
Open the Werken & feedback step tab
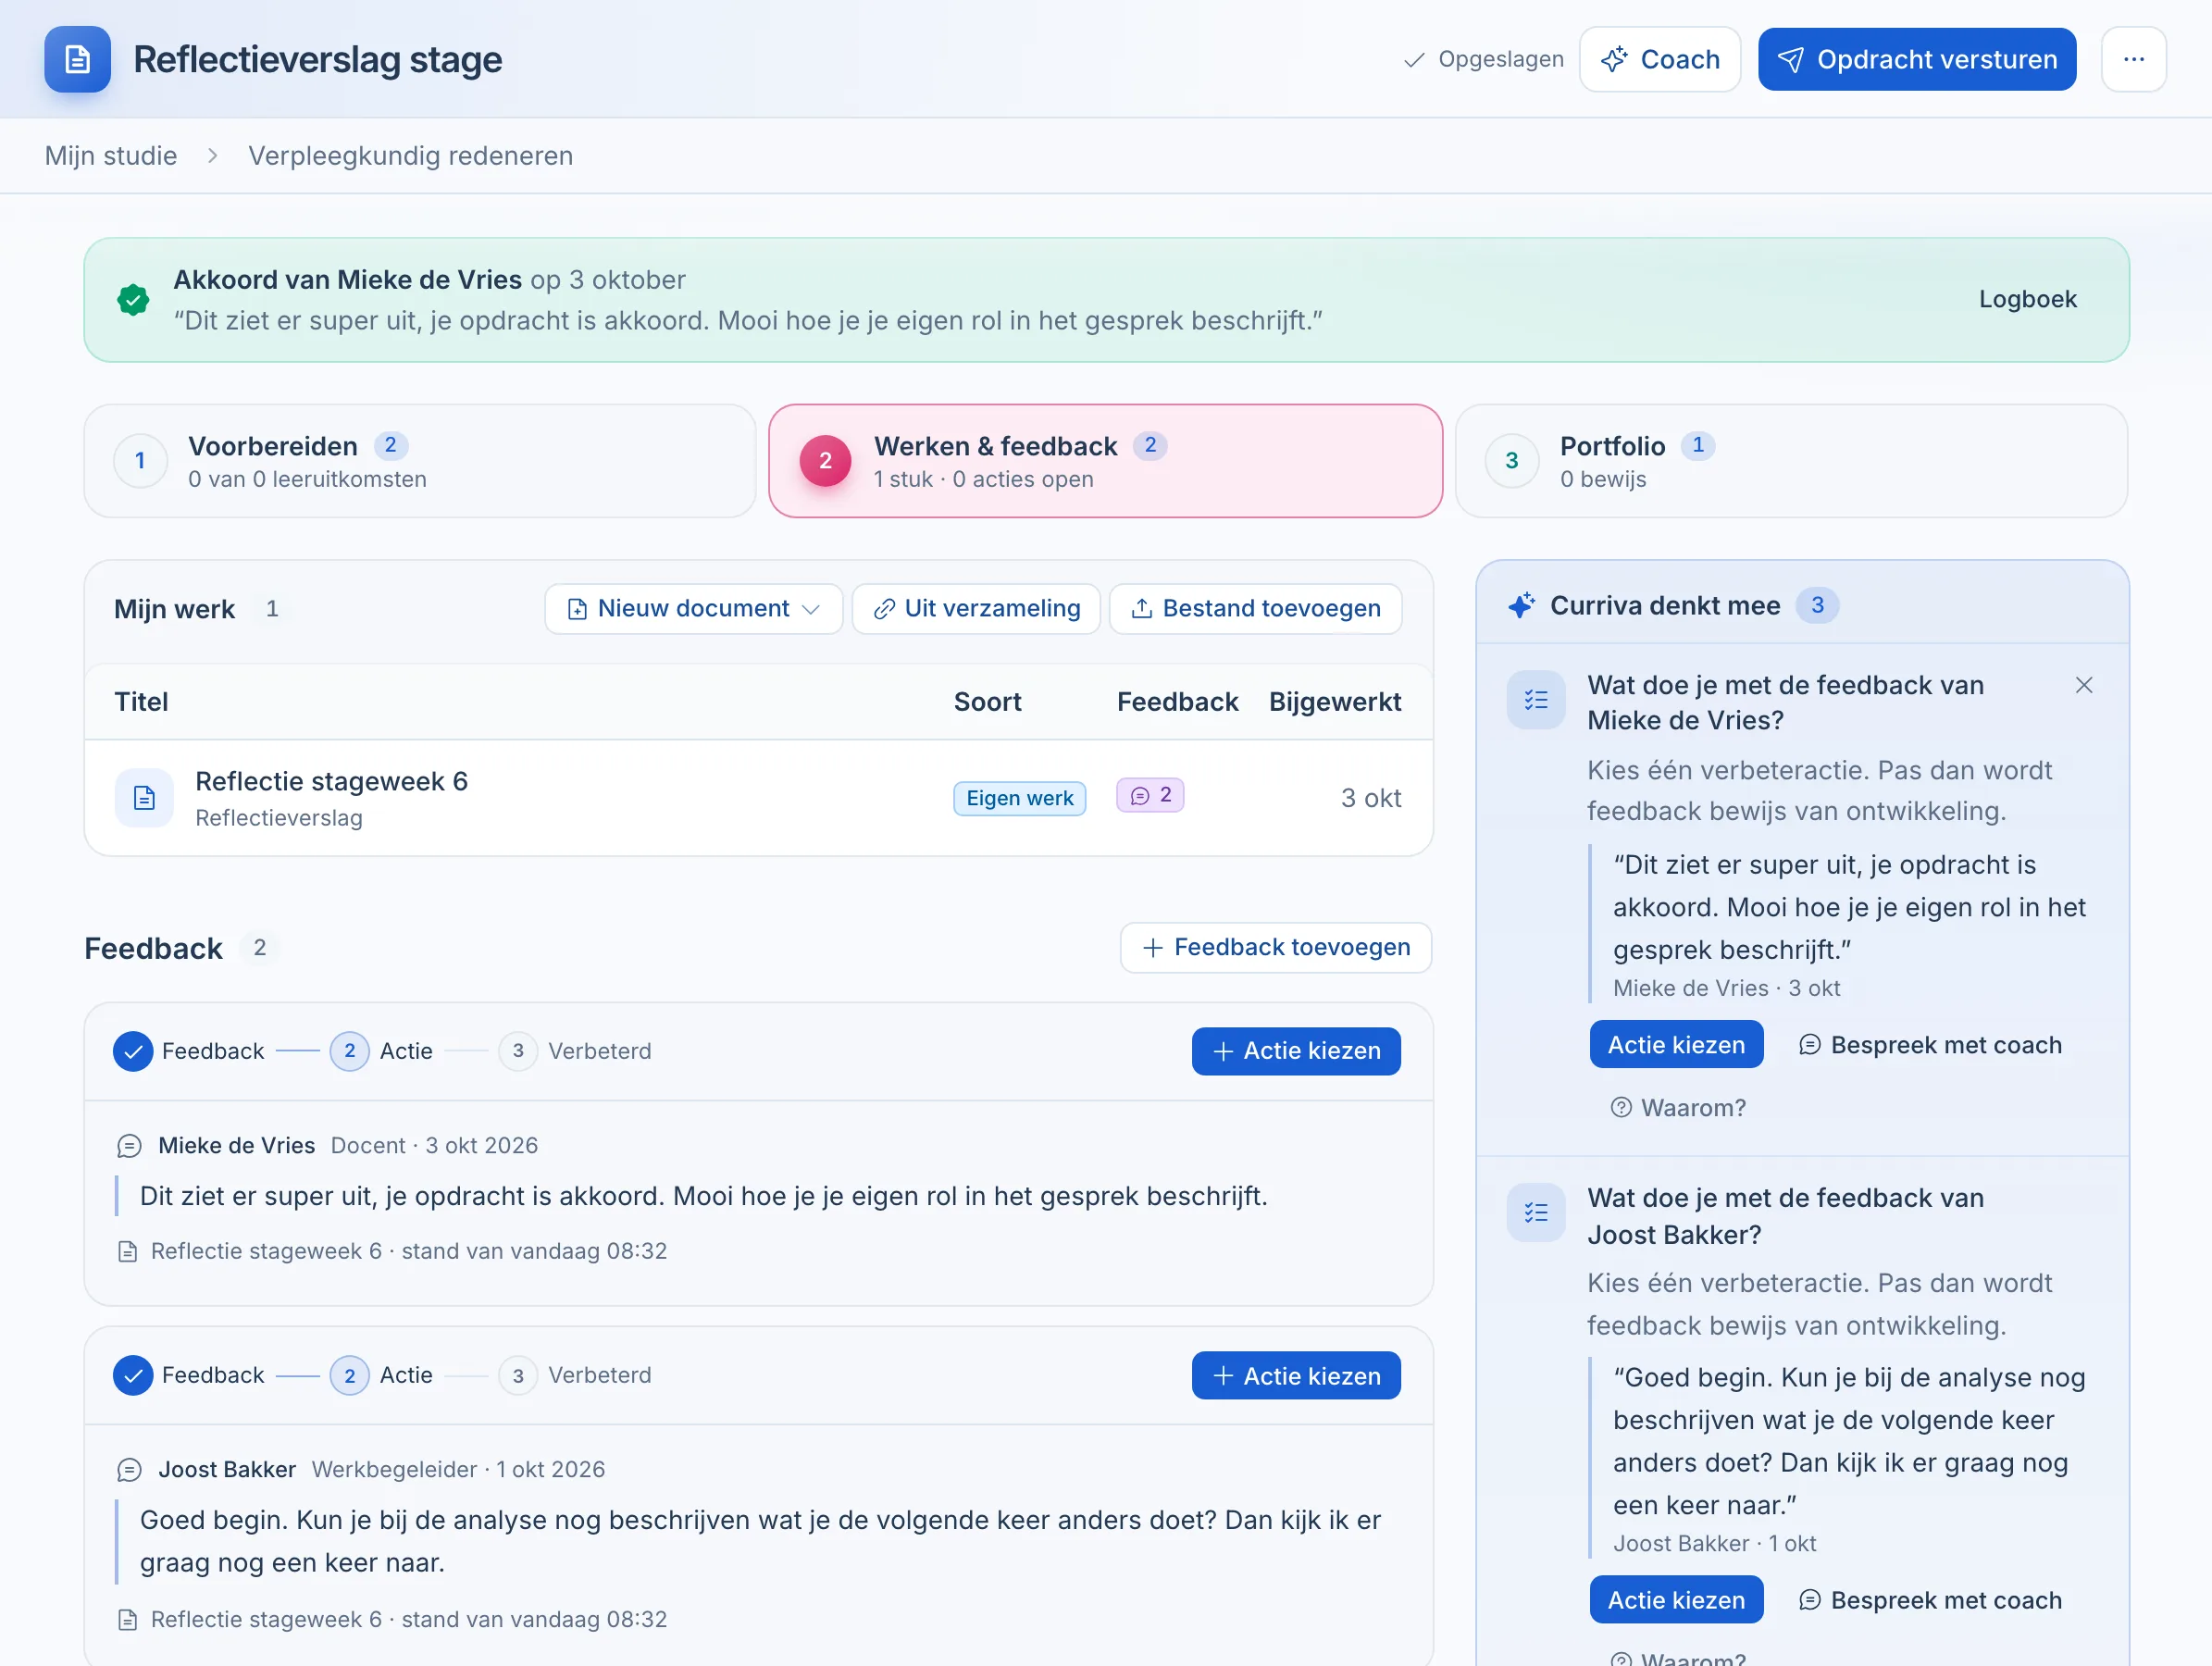click(1105, 461)
